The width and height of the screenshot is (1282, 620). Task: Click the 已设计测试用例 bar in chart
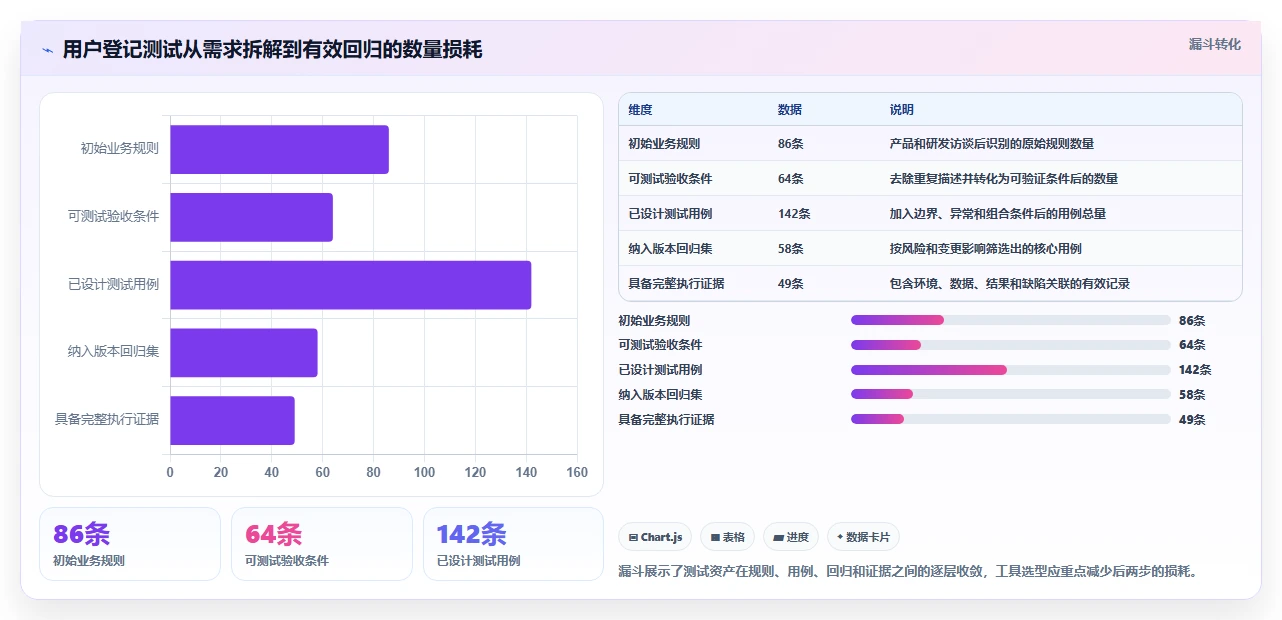[x=350, y=285]
